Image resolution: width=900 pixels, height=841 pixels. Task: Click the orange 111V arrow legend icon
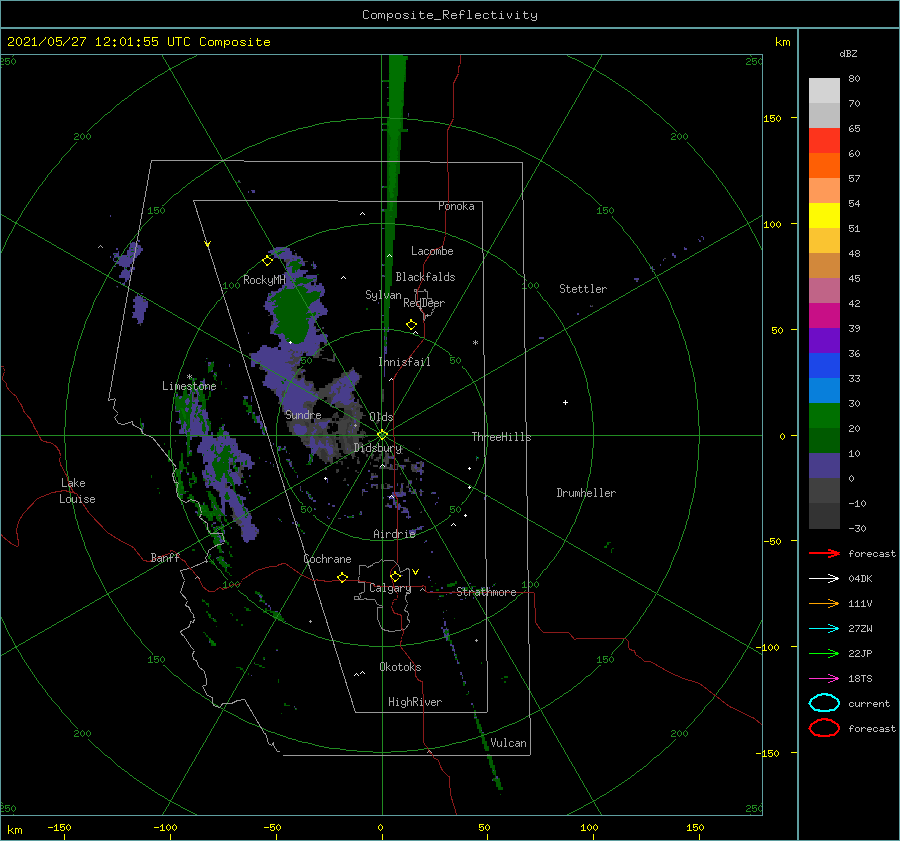[824, 603]
